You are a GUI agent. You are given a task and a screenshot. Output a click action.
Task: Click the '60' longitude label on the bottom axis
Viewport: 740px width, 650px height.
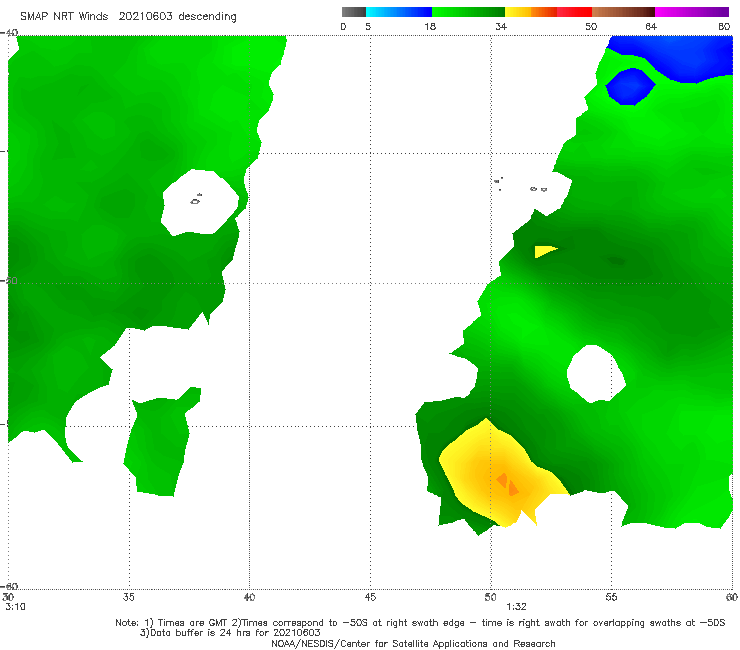coord(732,597)
